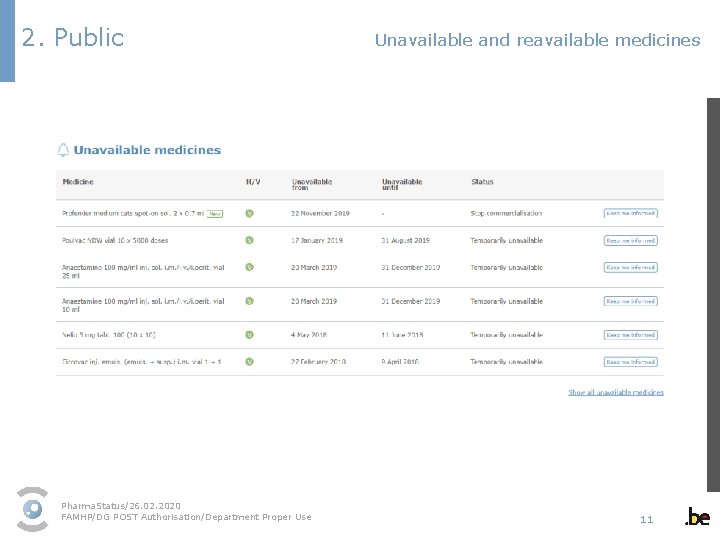Click the FAMHP/DG POST Authorisation footer line
The width and height of the screenshot is (720, 540).
[x=186, y=517]
